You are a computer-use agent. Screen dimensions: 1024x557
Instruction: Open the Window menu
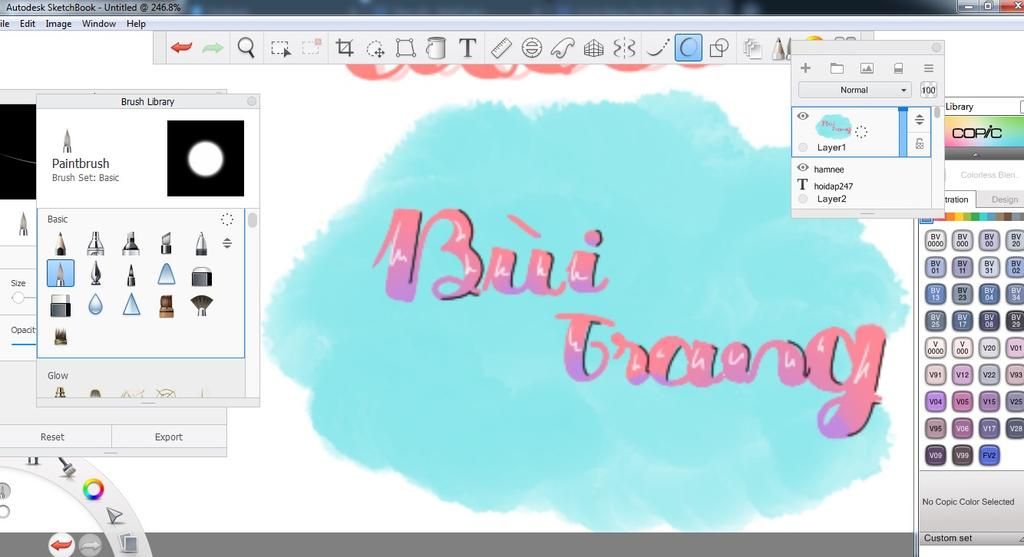pyautogui.click(x=99, y=24)
